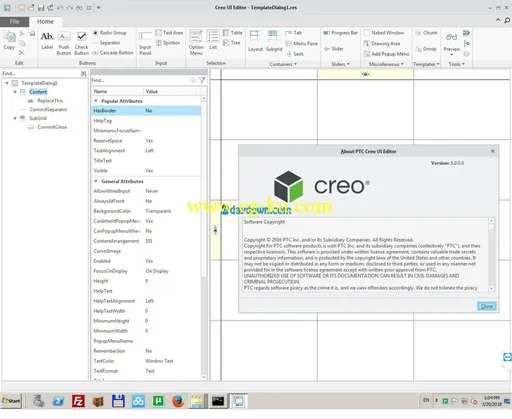512x419 pixels.
Task: Close the About PTC Creo dialog with X
Action: point(492,151)
